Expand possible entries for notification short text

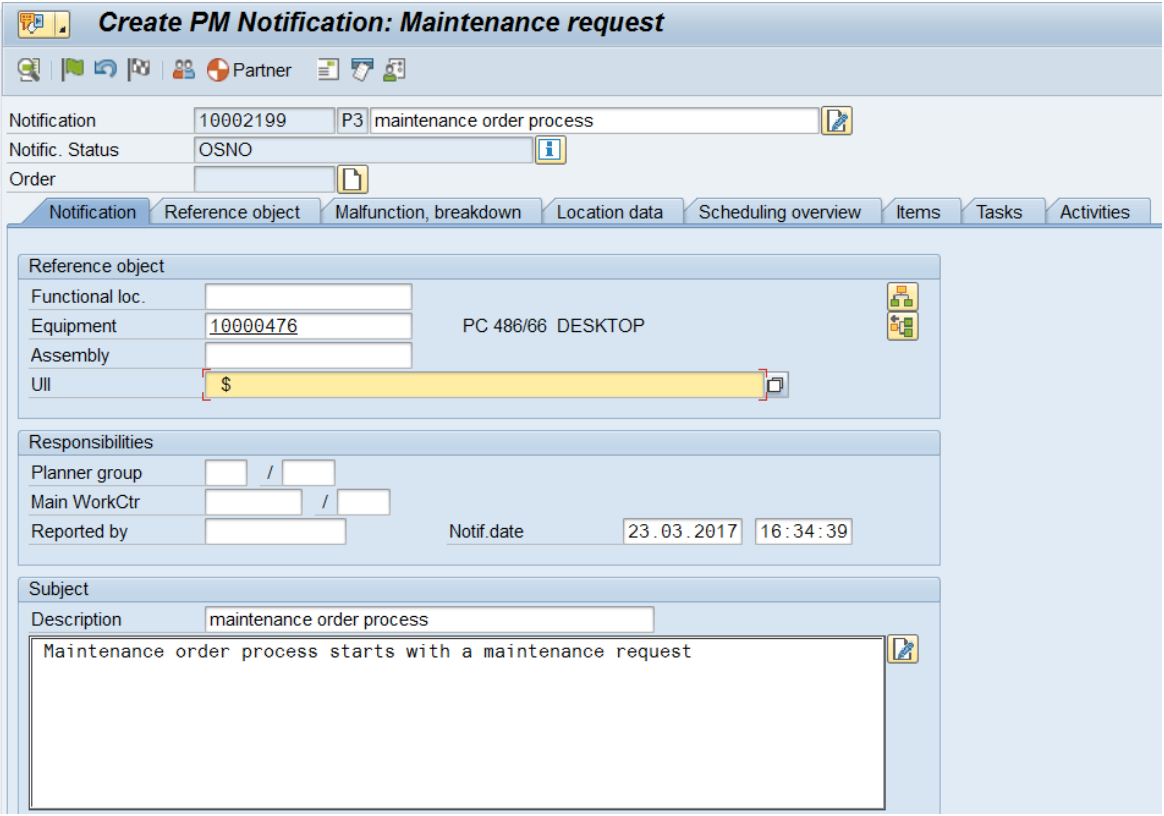tap(838, 120)
